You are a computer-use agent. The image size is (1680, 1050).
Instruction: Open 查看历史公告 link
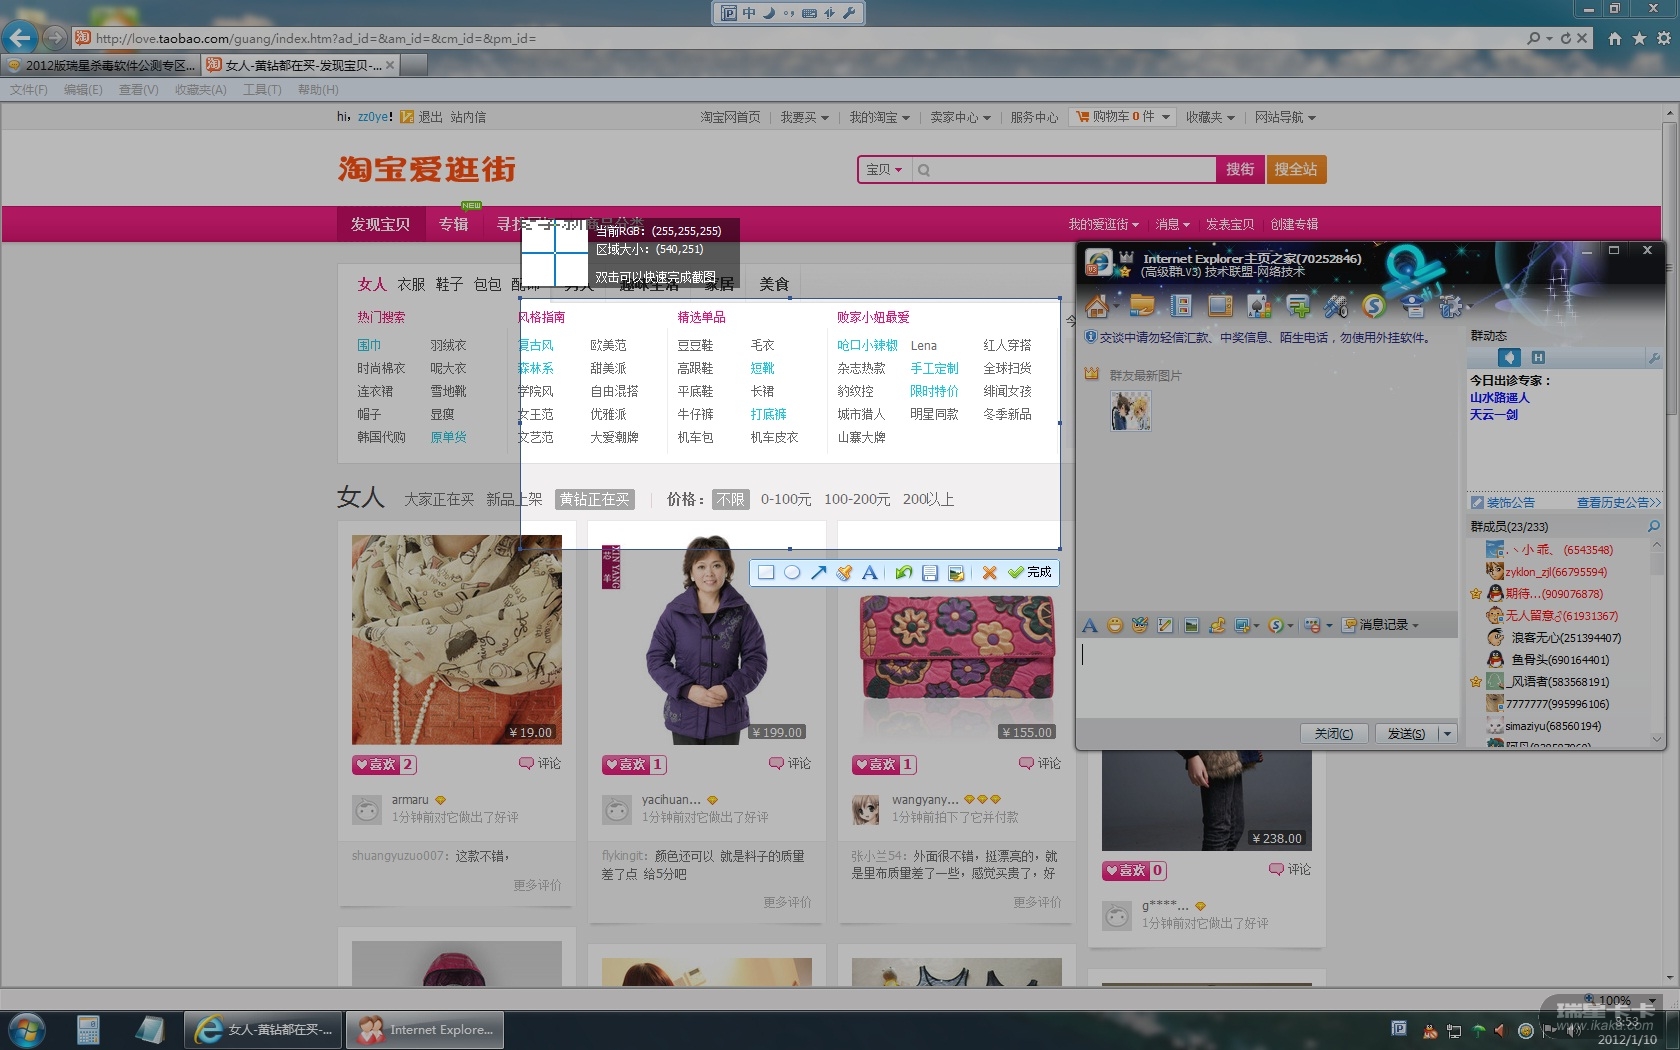1619,503
